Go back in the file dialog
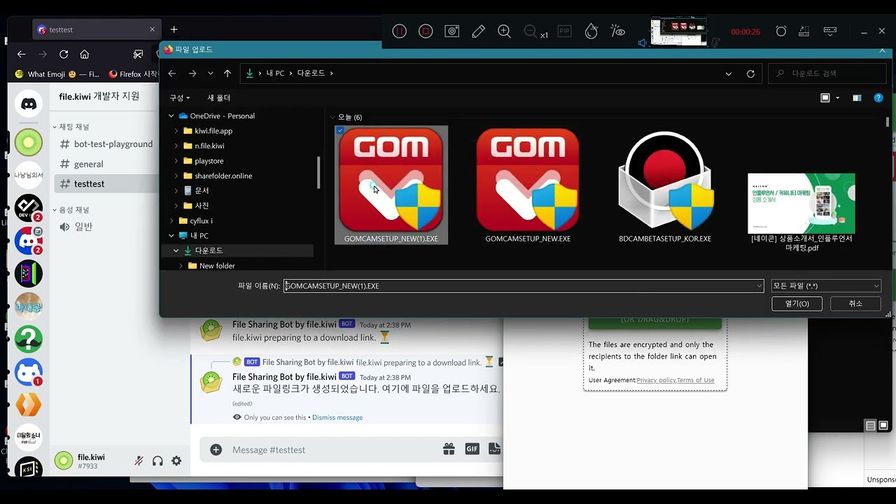The height and width of the screenshot is (504, 896). (172, 74)
